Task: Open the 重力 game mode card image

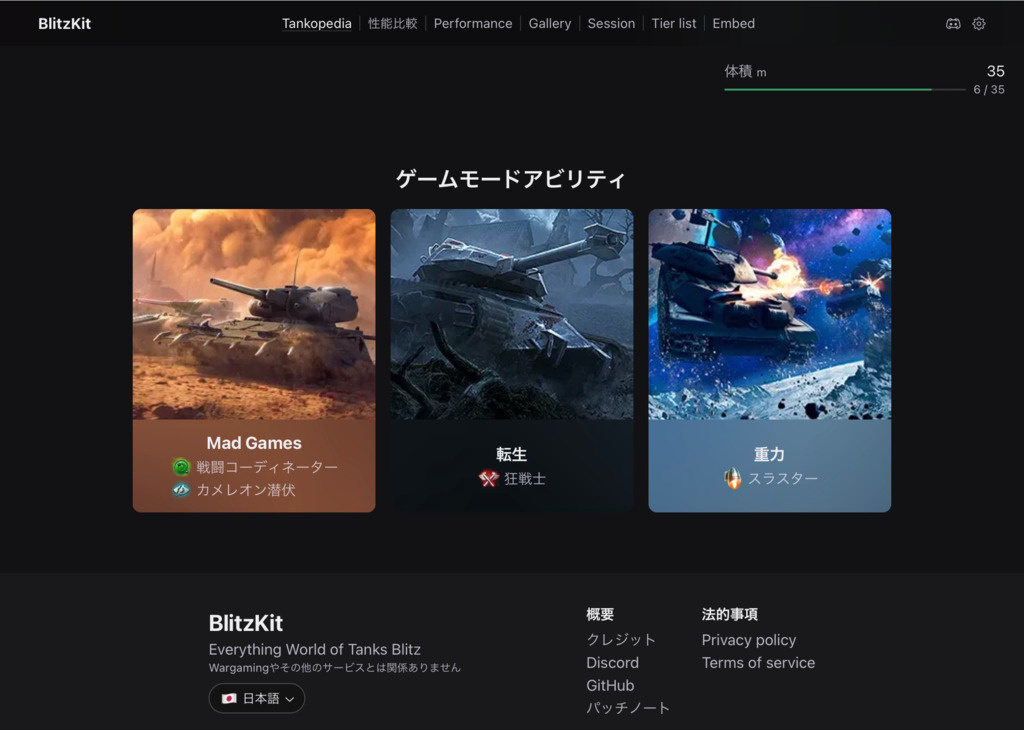Action: (770, 314)
